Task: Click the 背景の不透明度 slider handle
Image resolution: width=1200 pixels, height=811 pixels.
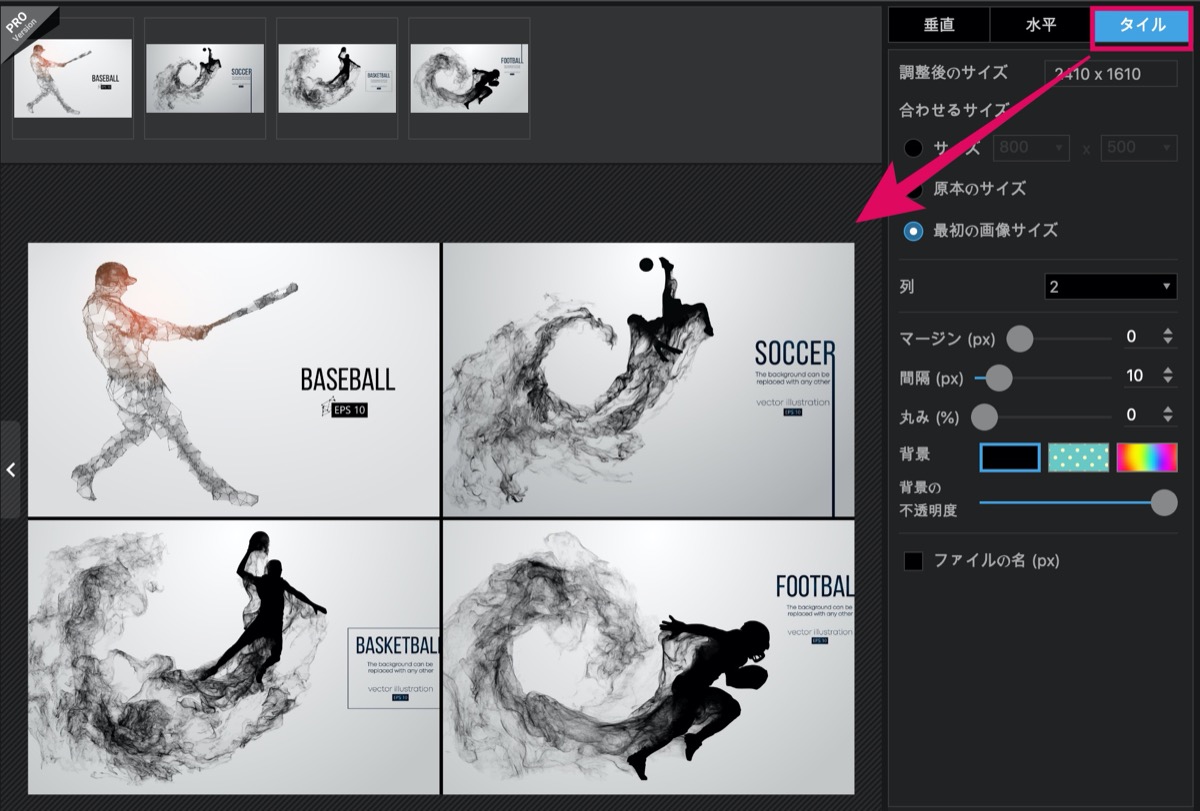Action: coord(1164,502)
